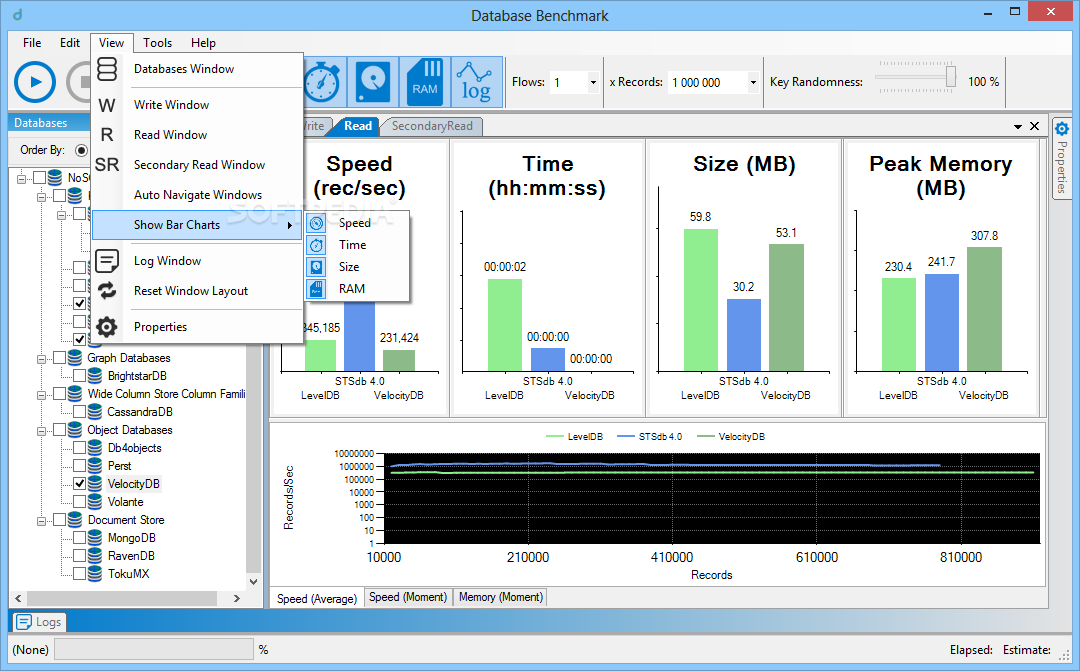Choose Auto Navigate Windows menu entry
This screenshot has height=671, width=1080.
[x=198, y=195]
